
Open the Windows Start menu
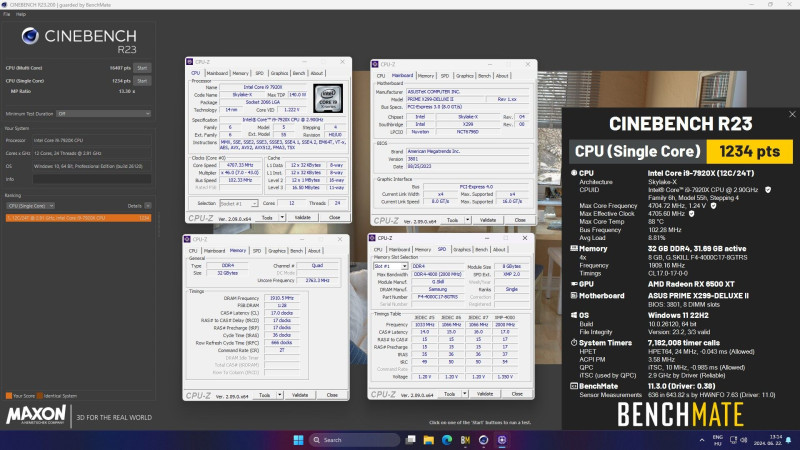(x=298, y=440)
